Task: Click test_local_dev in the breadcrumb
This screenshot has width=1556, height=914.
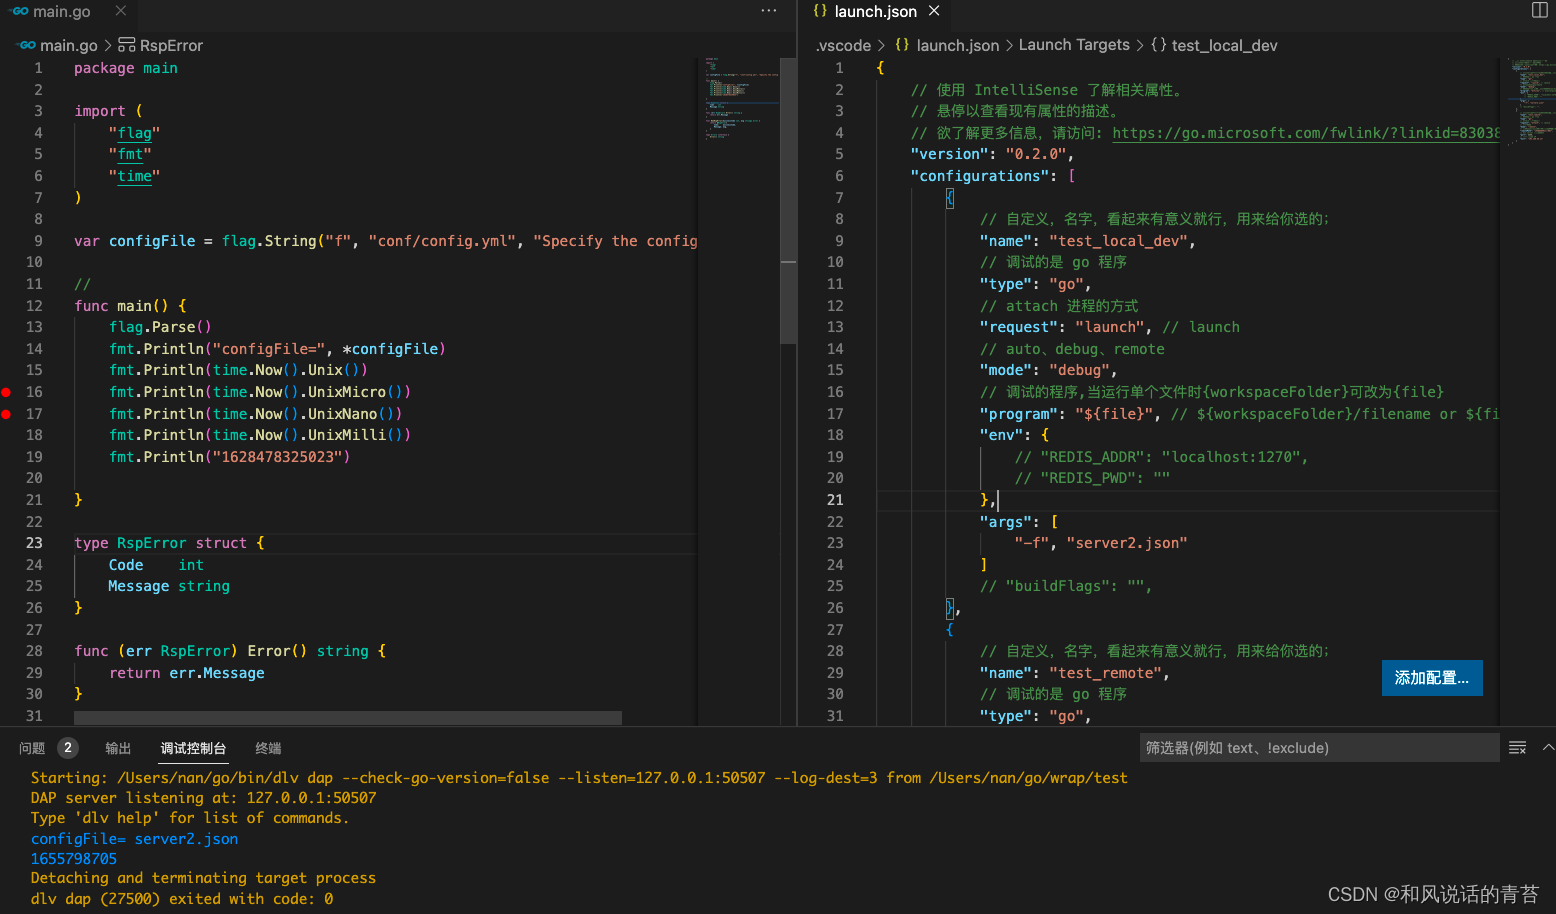Action: pos(1224,45)
